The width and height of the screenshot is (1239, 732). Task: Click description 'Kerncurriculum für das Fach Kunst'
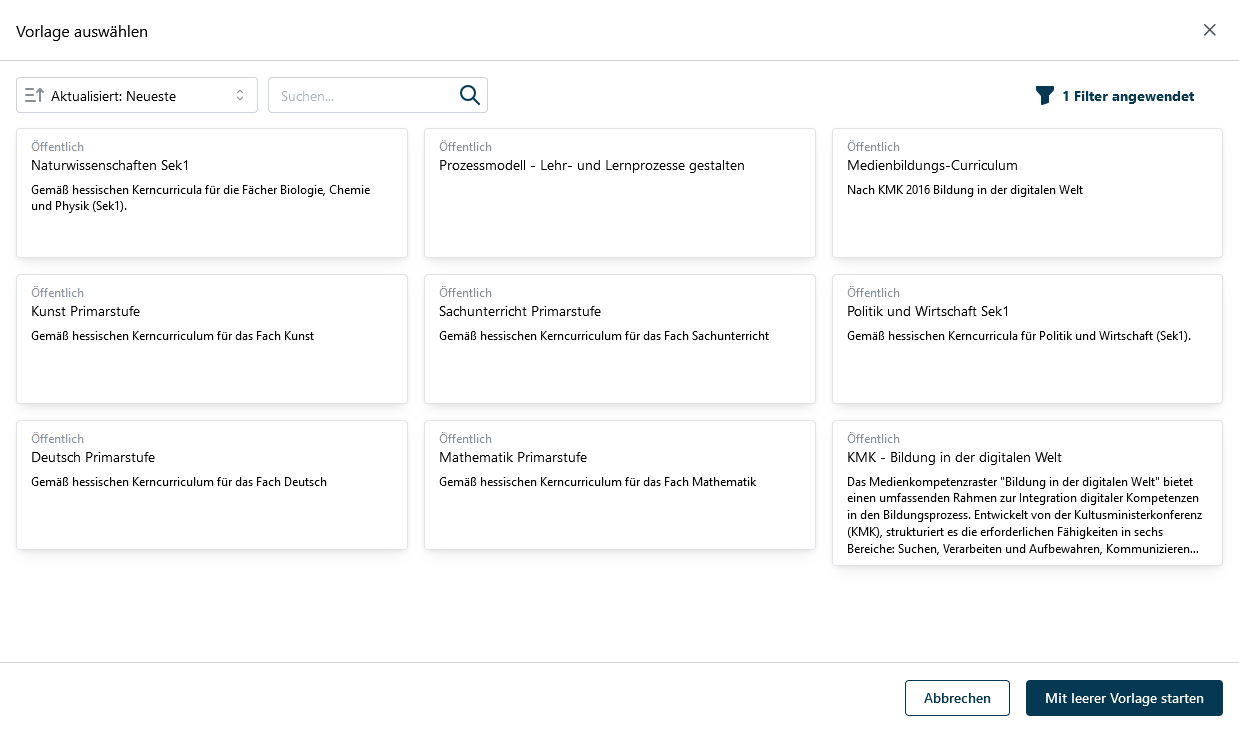pos(173,336)
